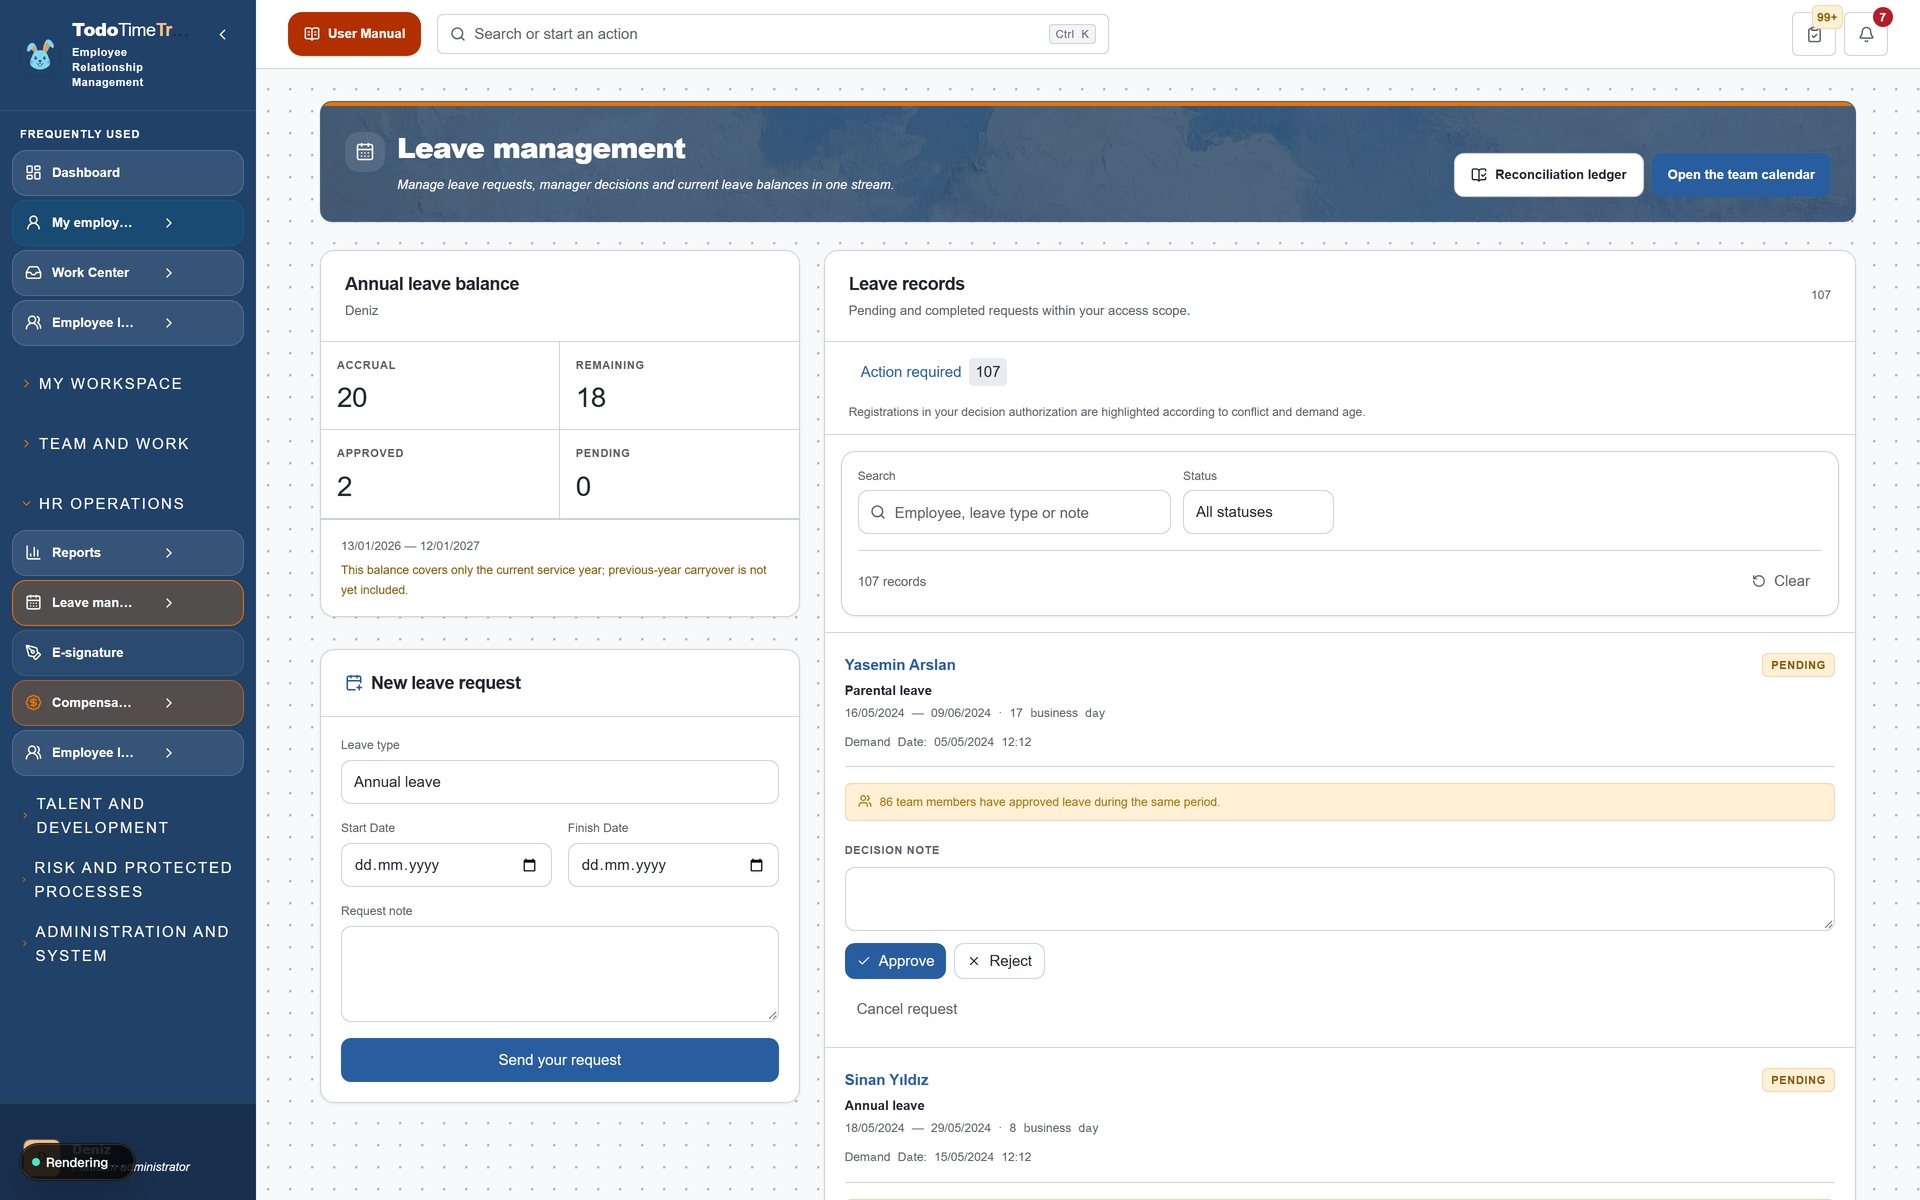The height and width of the screenshot is (1200, 1920).
Task: Open the Finish Date calendar picker icon
Action: point(756,865)
